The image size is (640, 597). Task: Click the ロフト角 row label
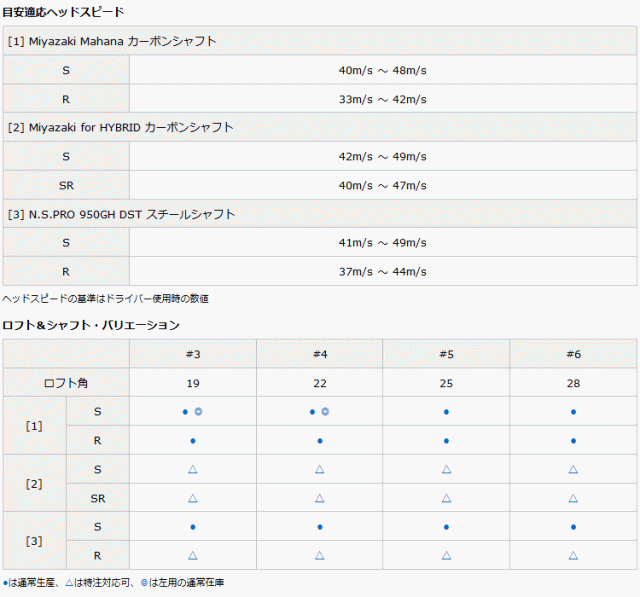[x=66, y=383]
